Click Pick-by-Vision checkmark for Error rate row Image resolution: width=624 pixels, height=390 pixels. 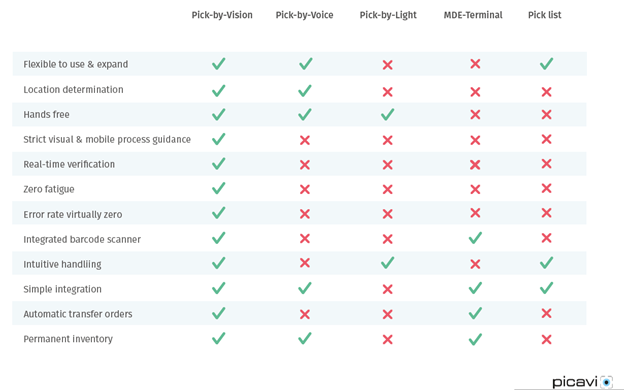point(218,213)
